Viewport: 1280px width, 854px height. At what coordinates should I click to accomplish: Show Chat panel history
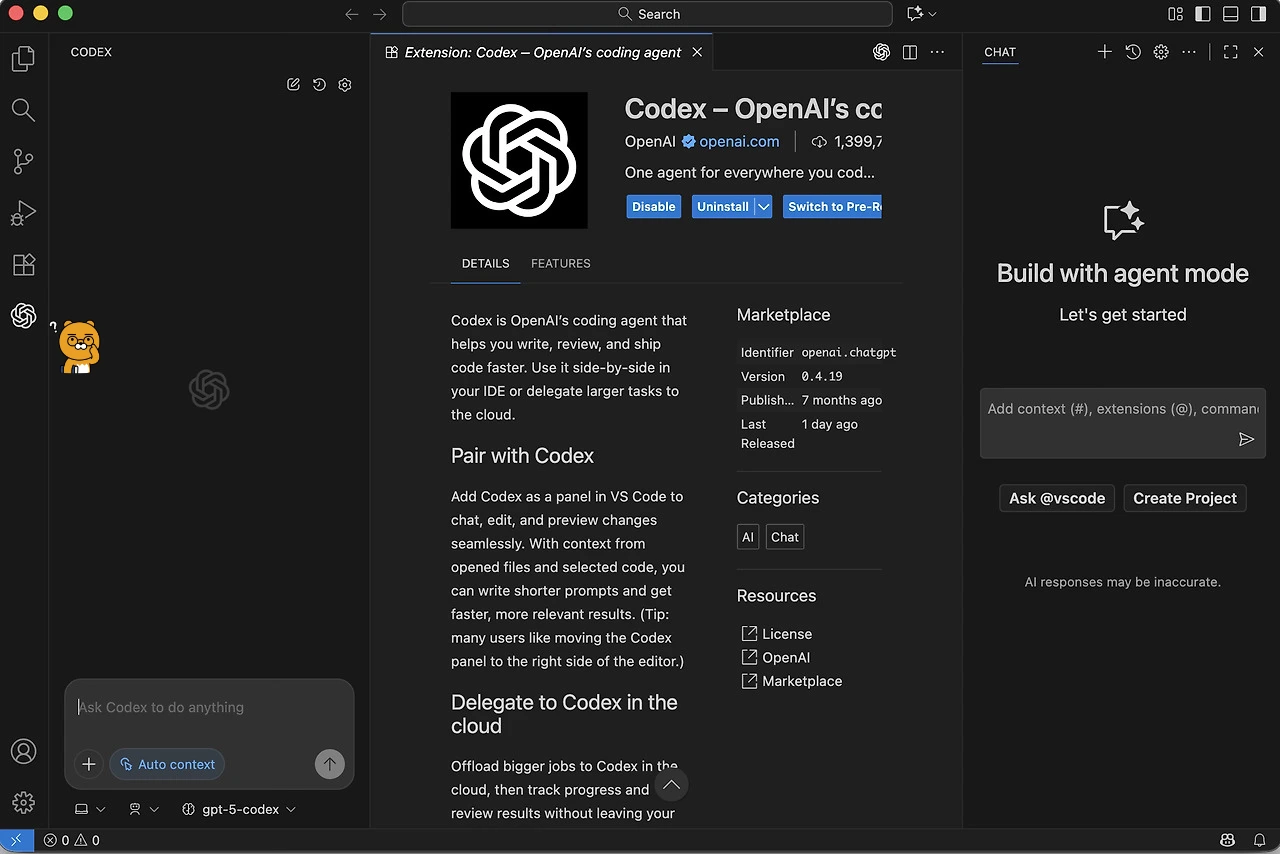pyautogui.click(x=1133, y=52)
